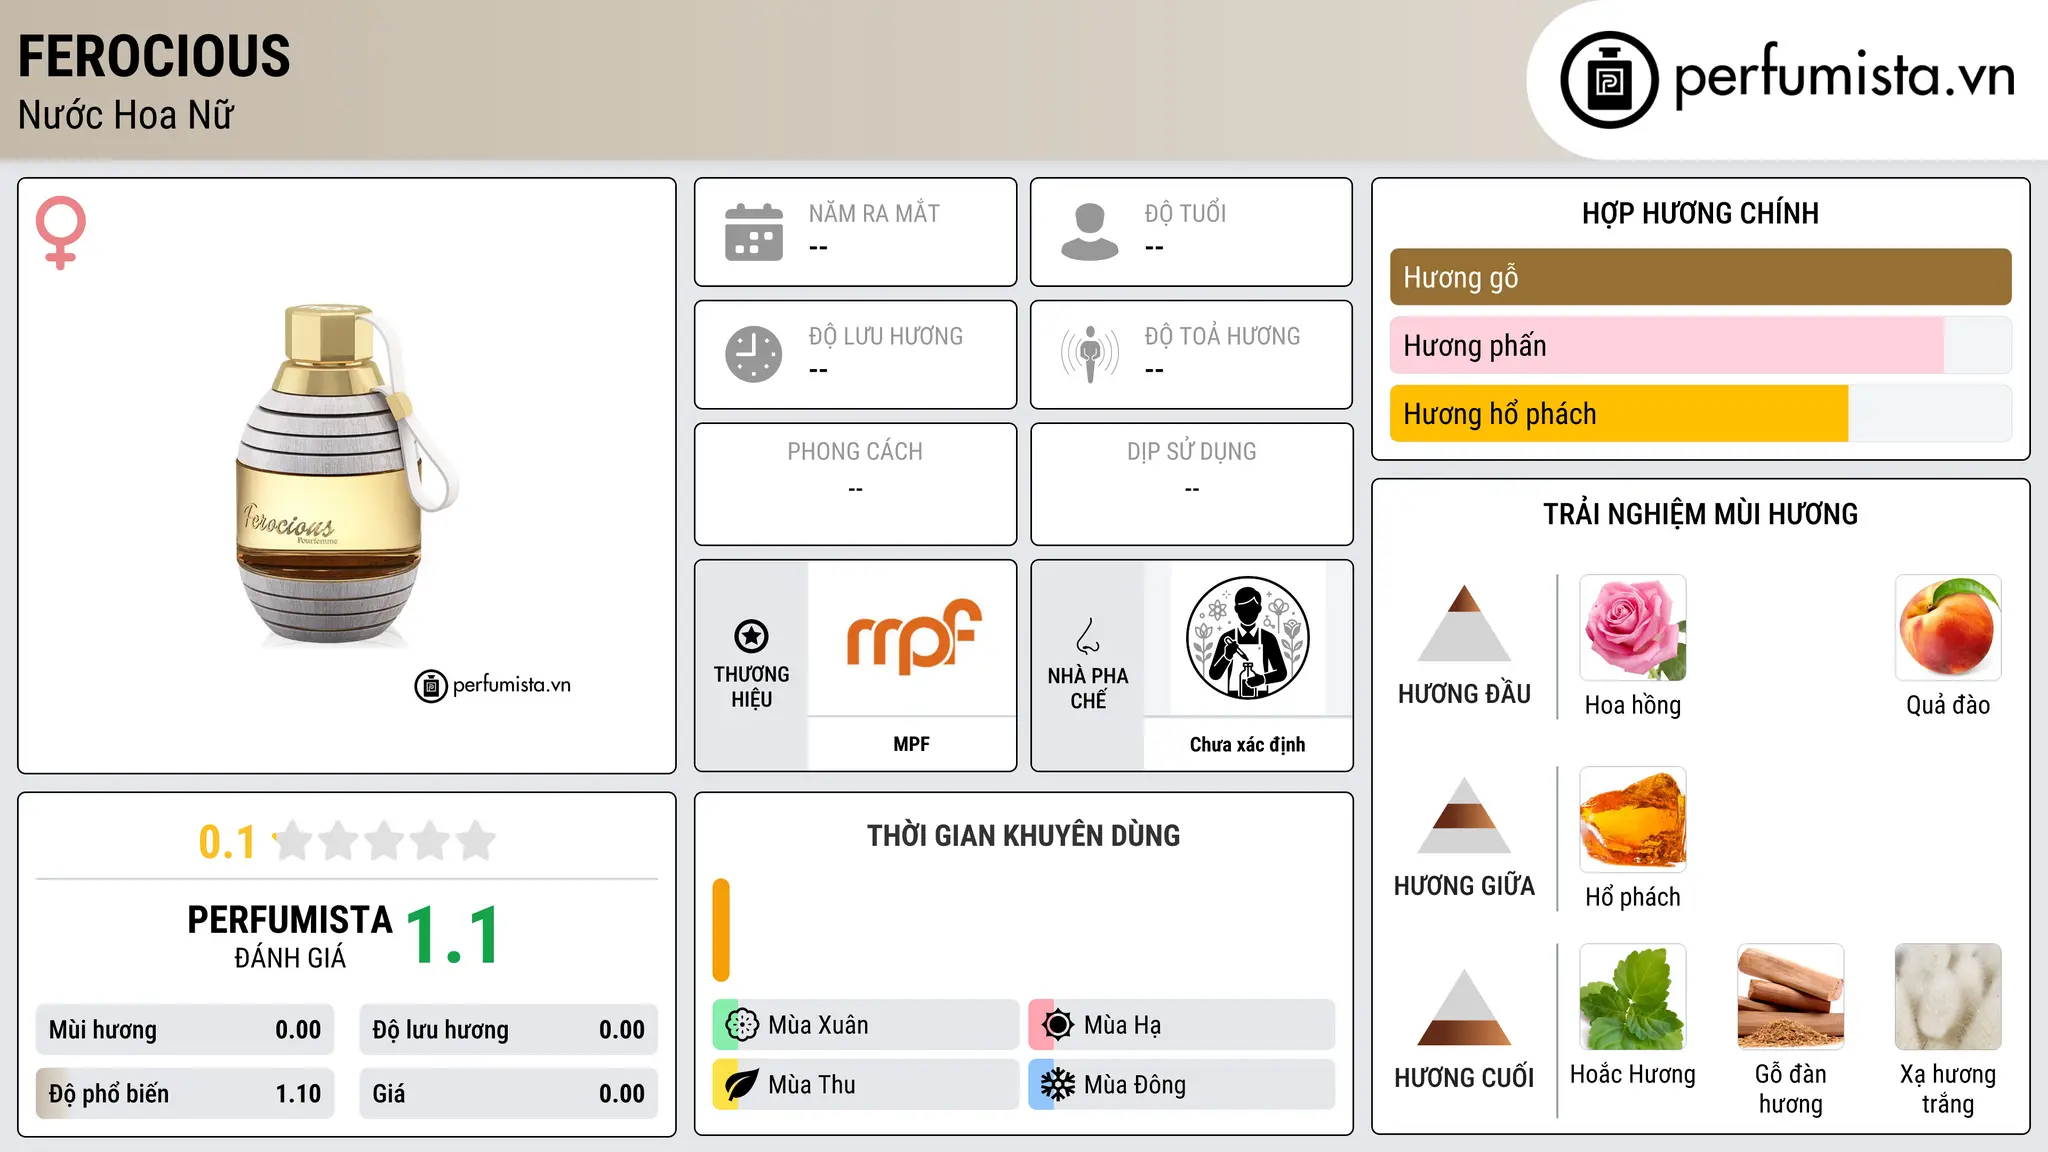Click the Hương hổ phách accord bar
2048x1152 pixels.
pyautogui.click(x=1700, y=414)
